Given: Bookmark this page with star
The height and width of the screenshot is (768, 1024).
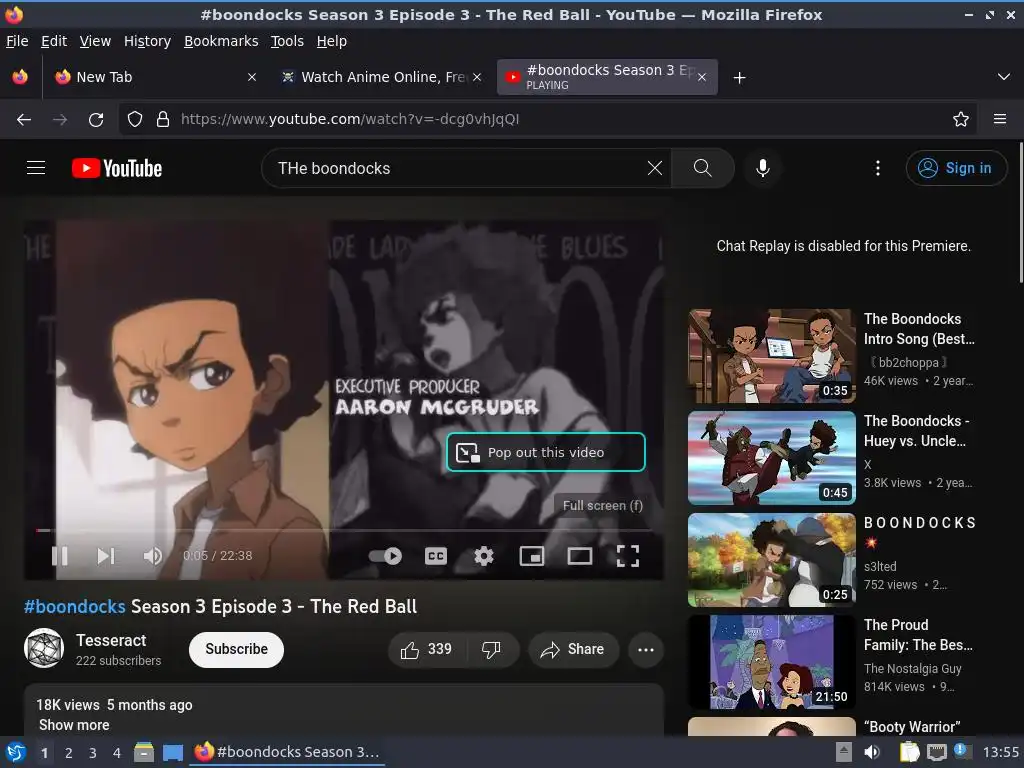Looking at the screenshot, I should (x=961, y=120).
